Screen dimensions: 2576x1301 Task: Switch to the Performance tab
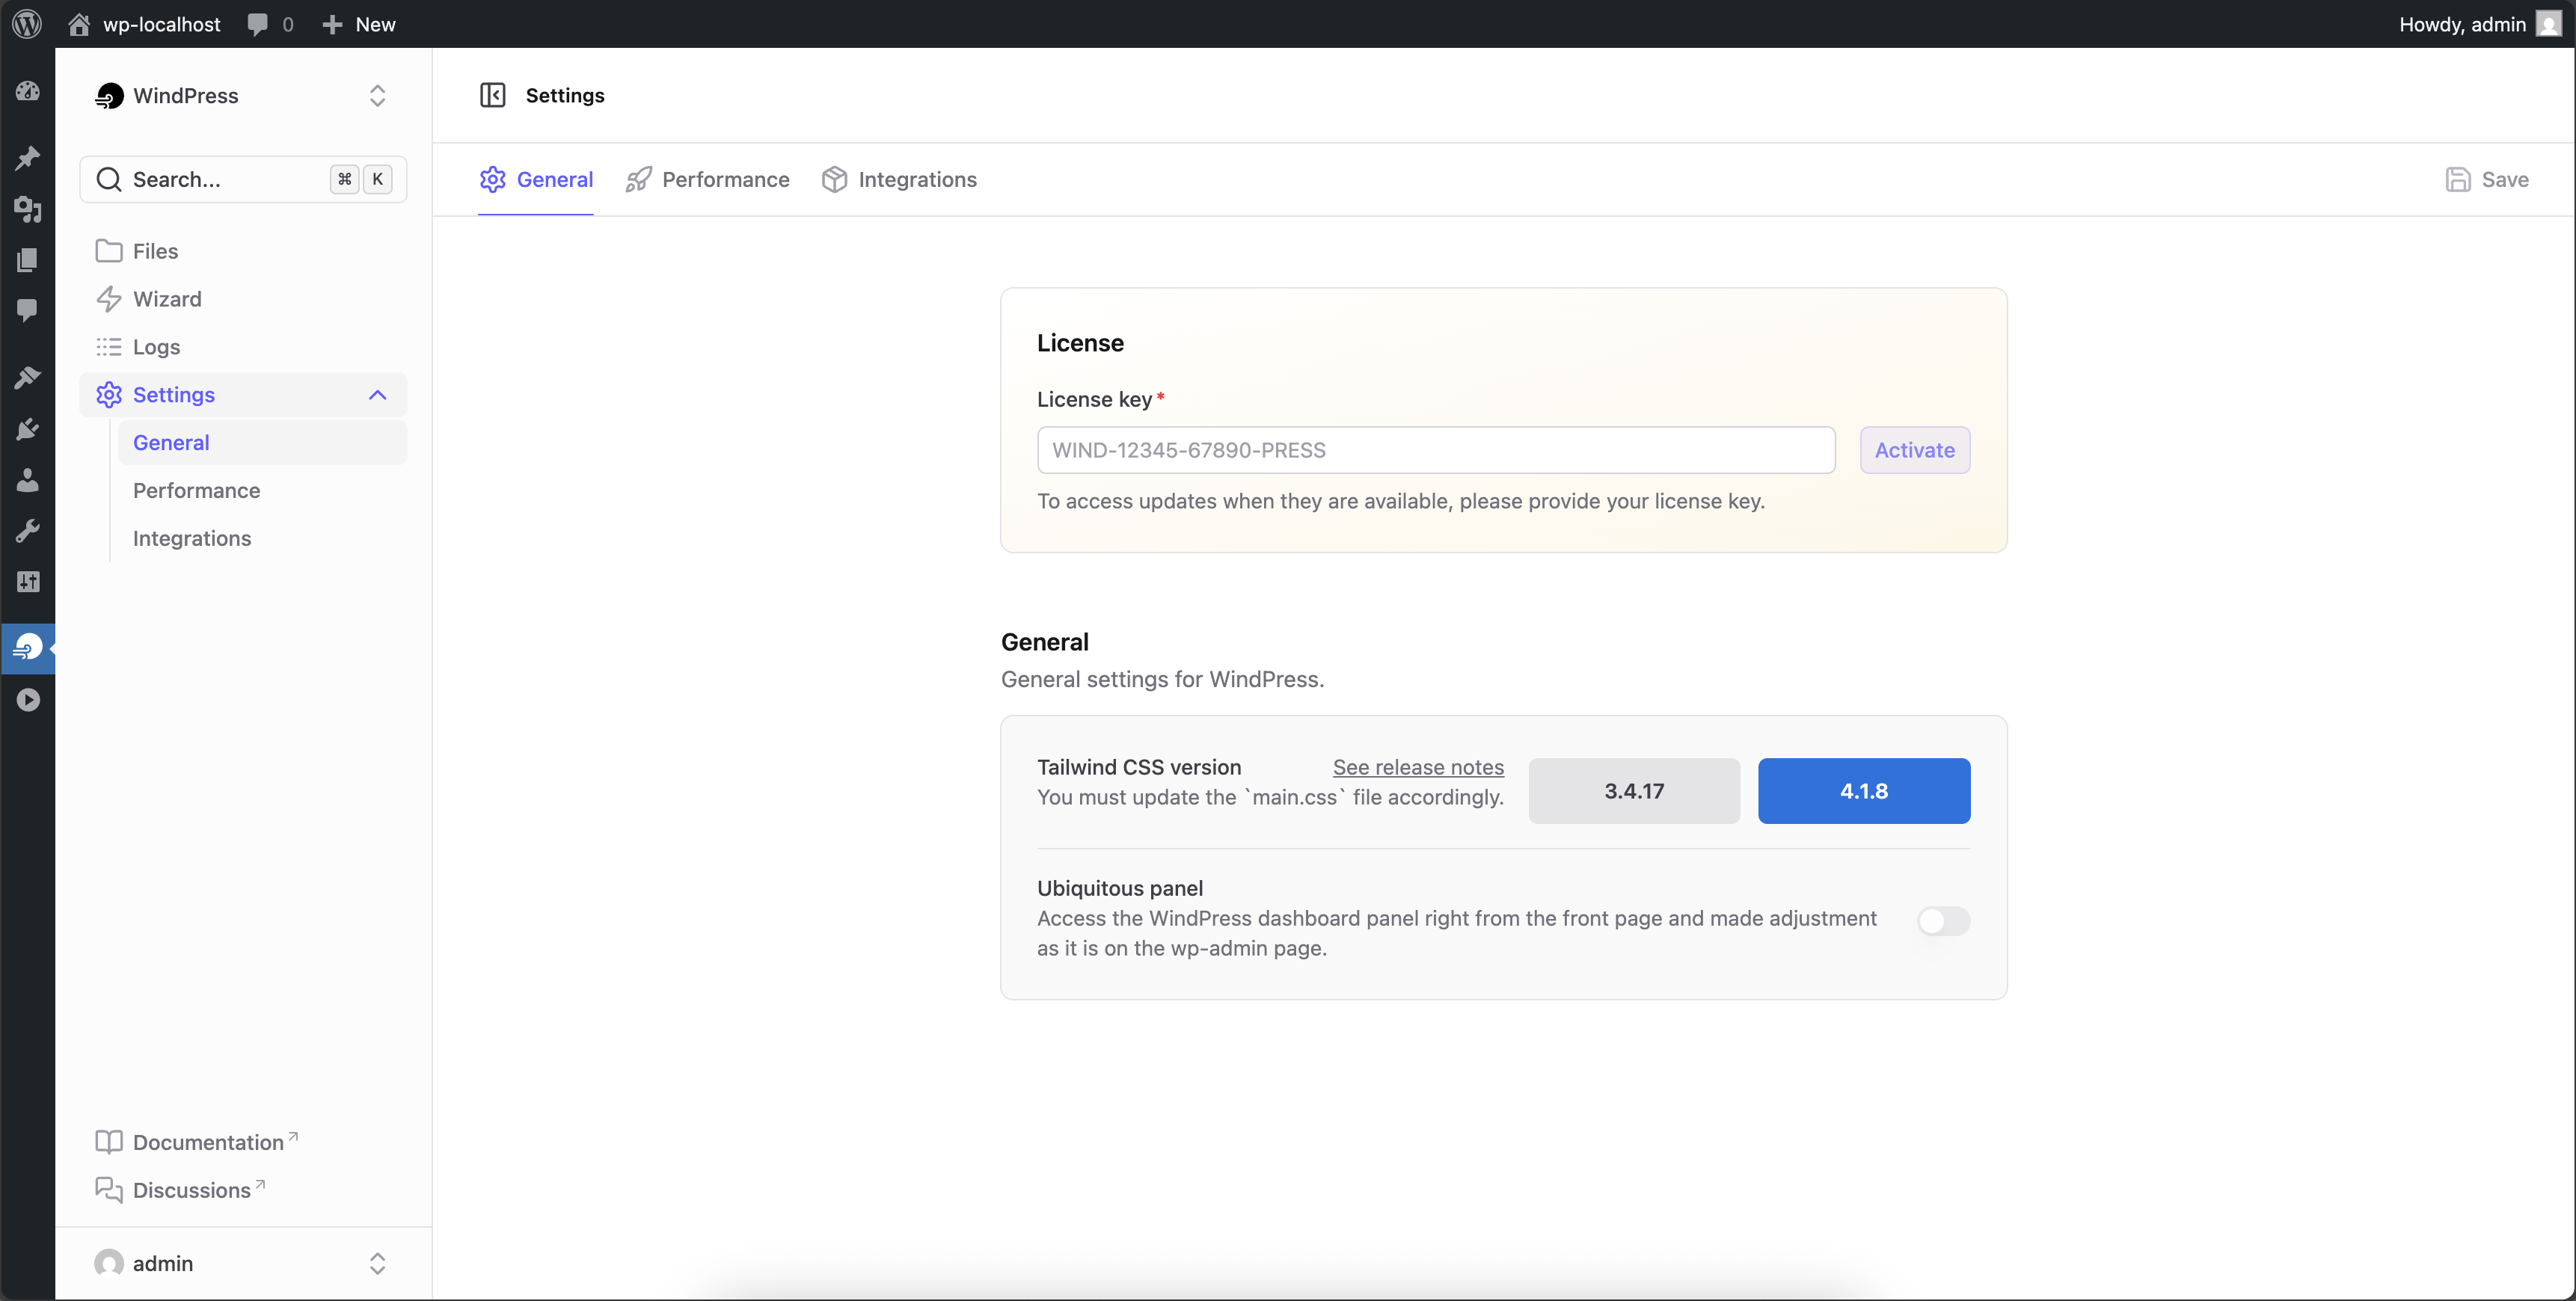pyautogui.click(x=708, y=179)
